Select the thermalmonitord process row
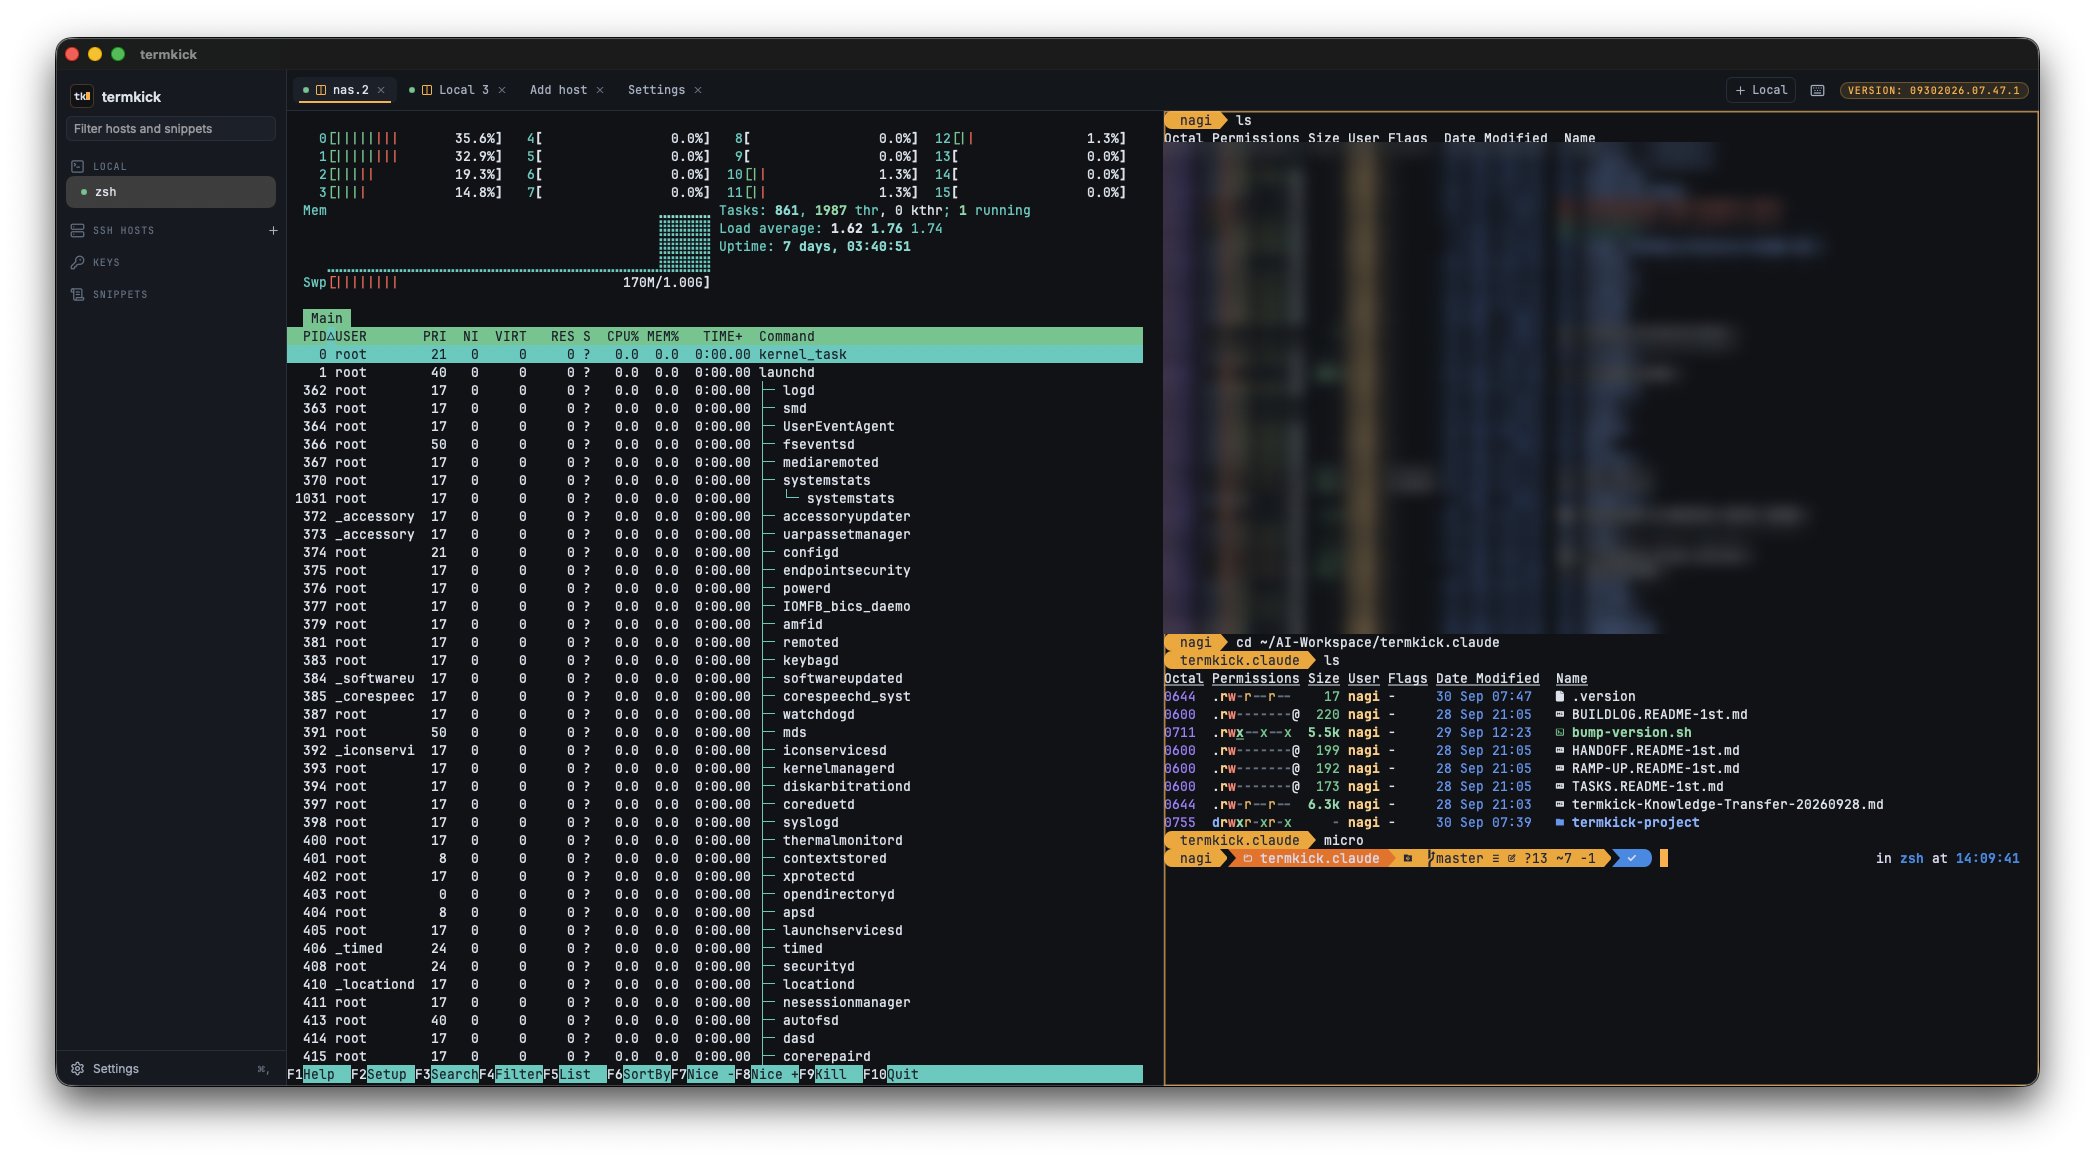 [x=715, y=840]
